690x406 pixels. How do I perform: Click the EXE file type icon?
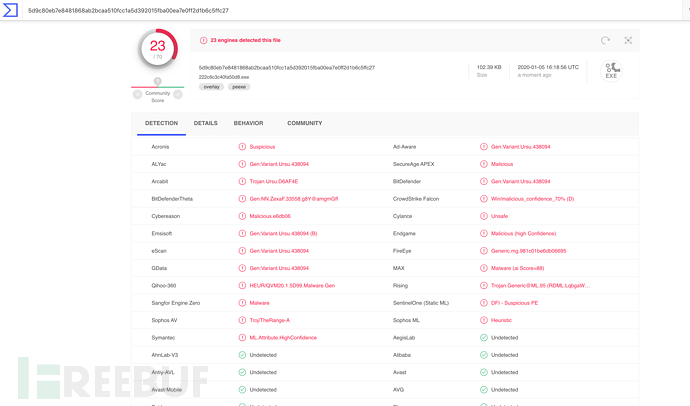point(611,71)
